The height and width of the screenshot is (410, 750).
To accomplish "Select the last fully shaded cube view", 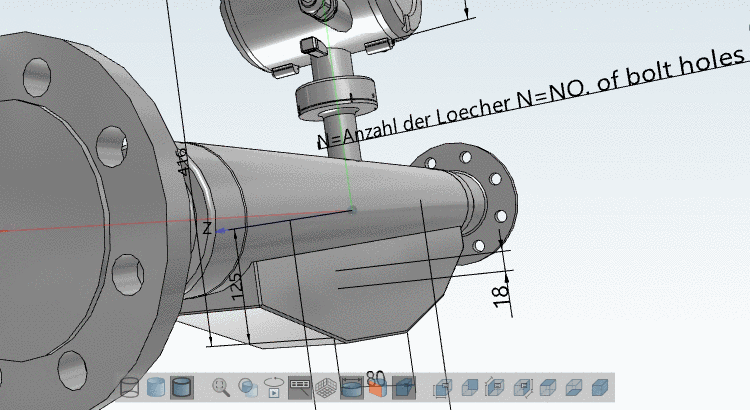I will pos(599,387).
